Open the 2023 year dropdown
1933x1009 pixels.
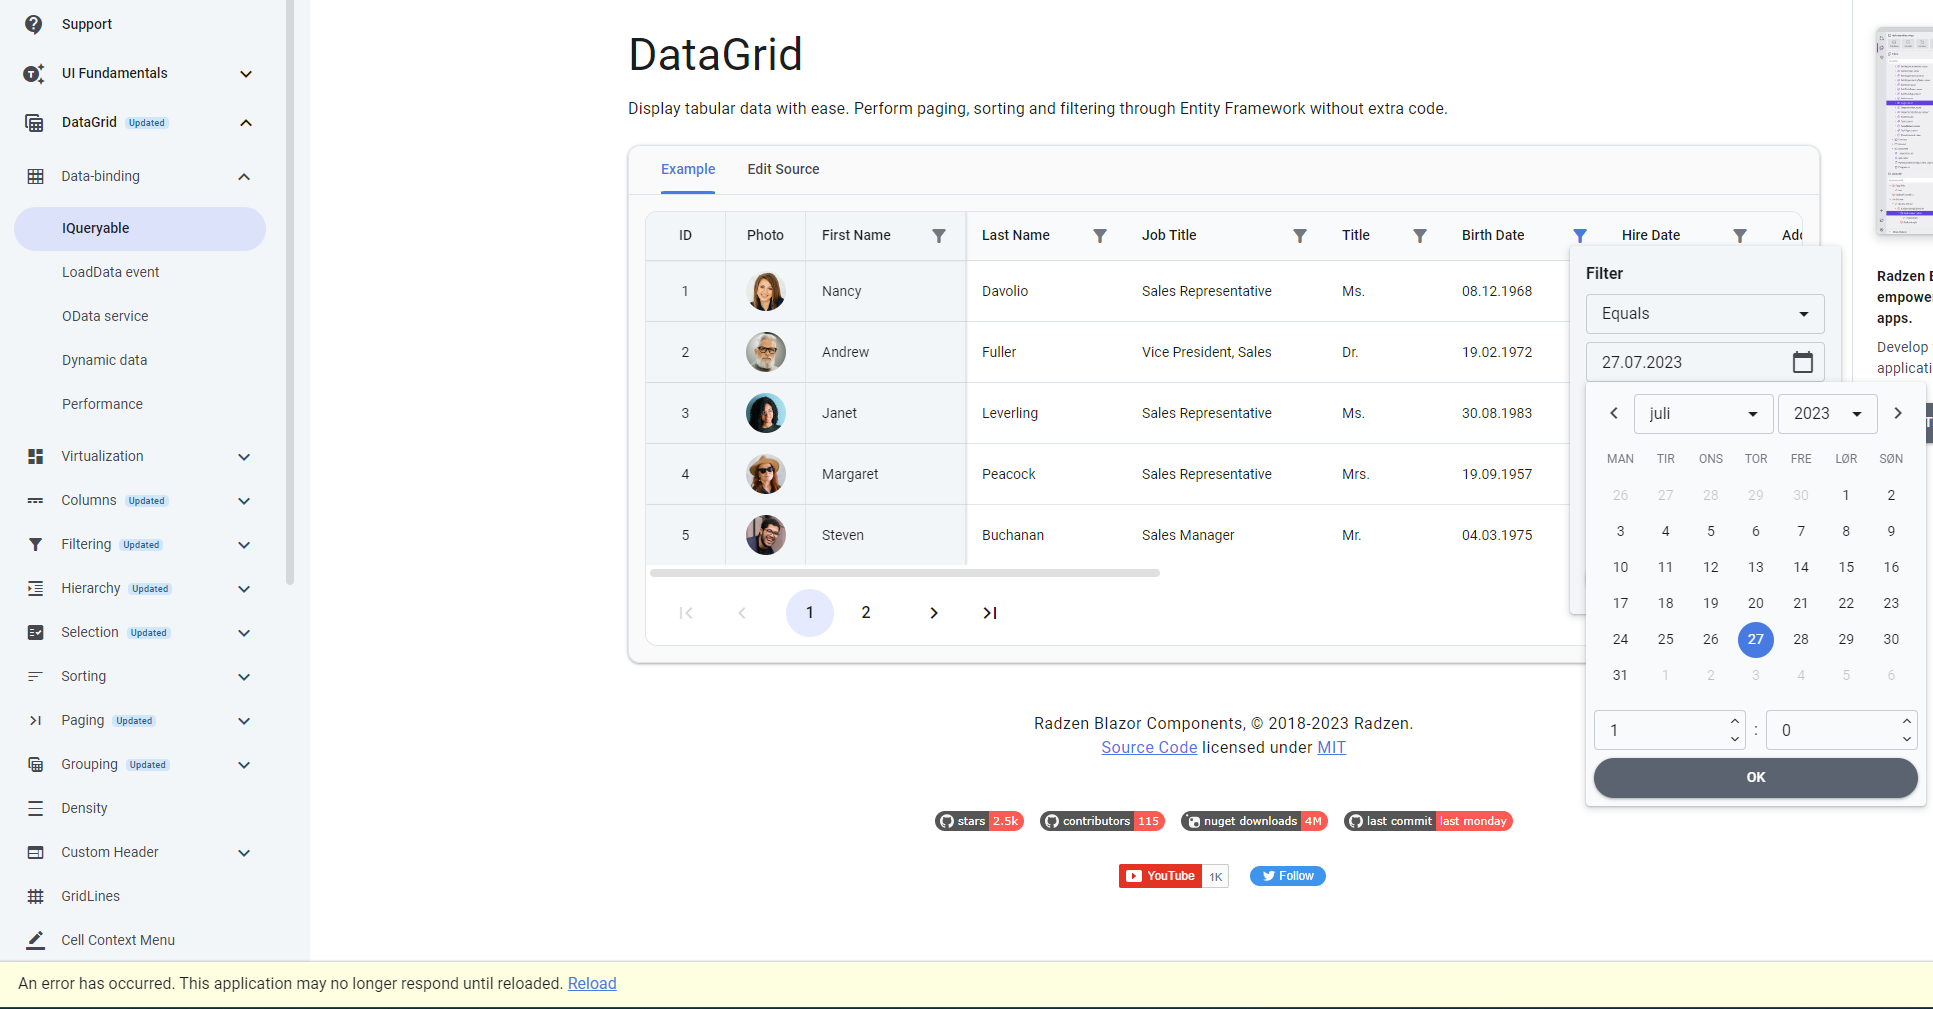pyautogui.click(x=1827, y=413)
